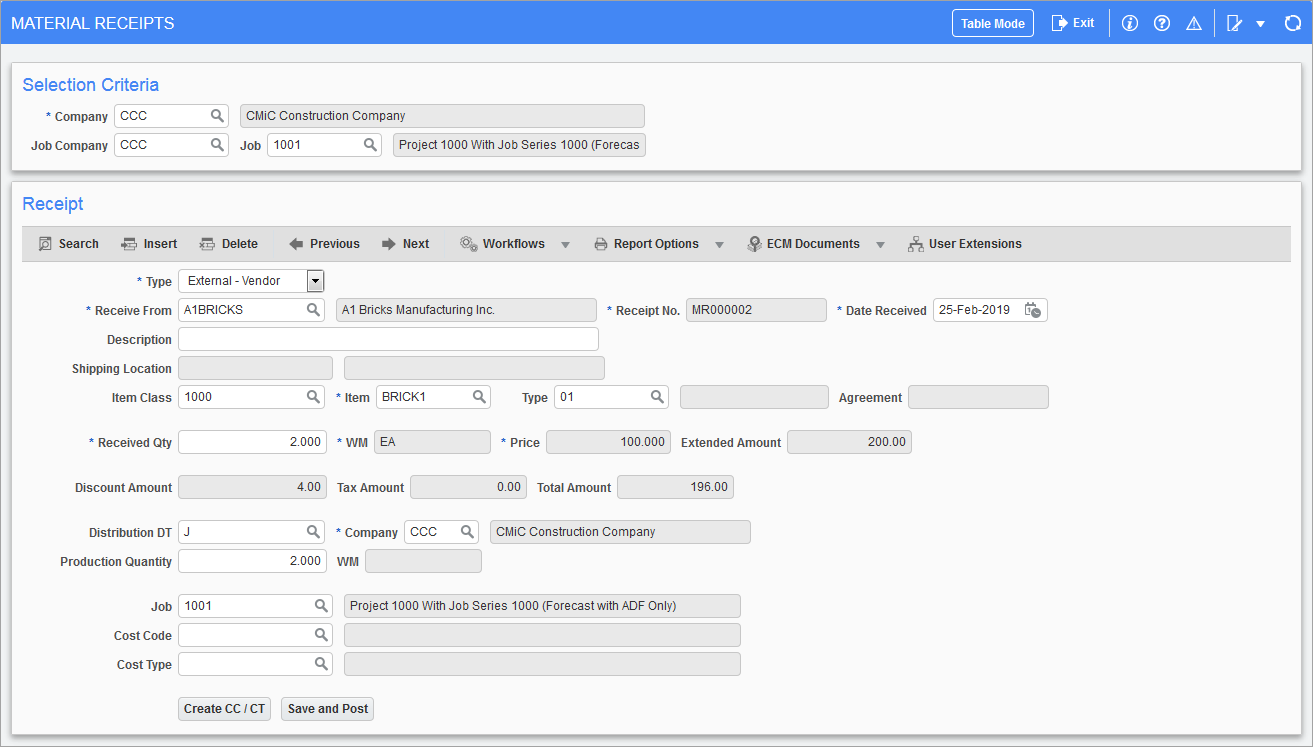Viewport: 1313px width, 747px height.
Task: Open the Date Received calendar picker
Action: click(x=1034, y=309)
